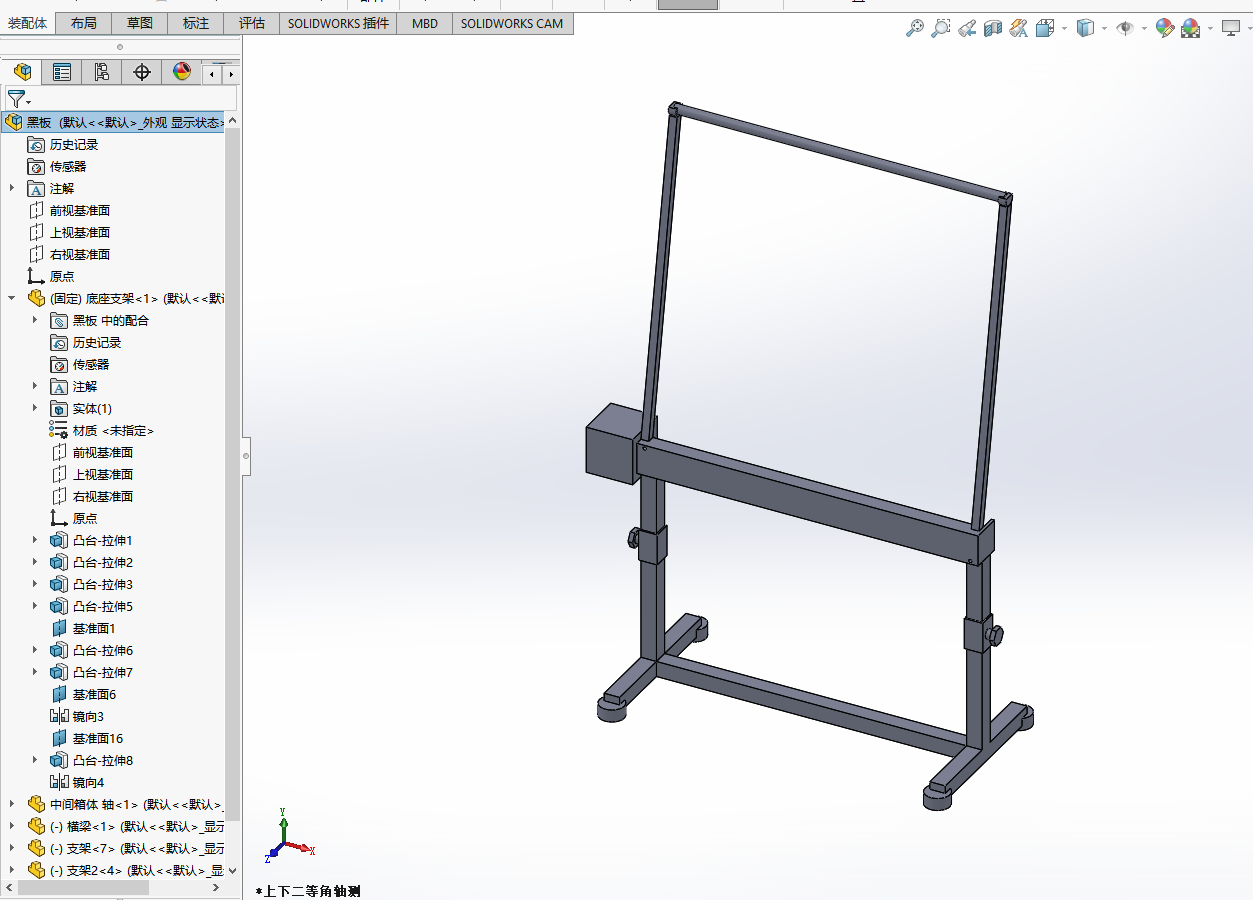This screenshot has height=900, width=1253.
Task: Expand the 凸台-拉伸1 feature
Action: pyautogui.click(x=35, y=541)
